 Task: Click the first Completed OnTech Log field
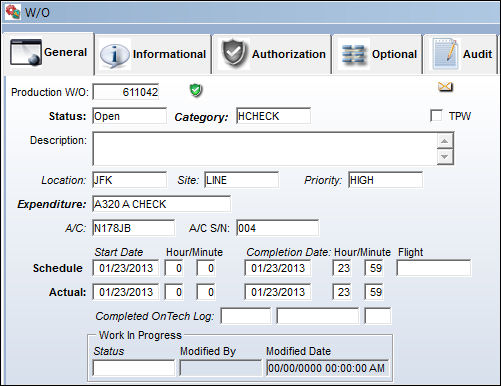point(246,316)
